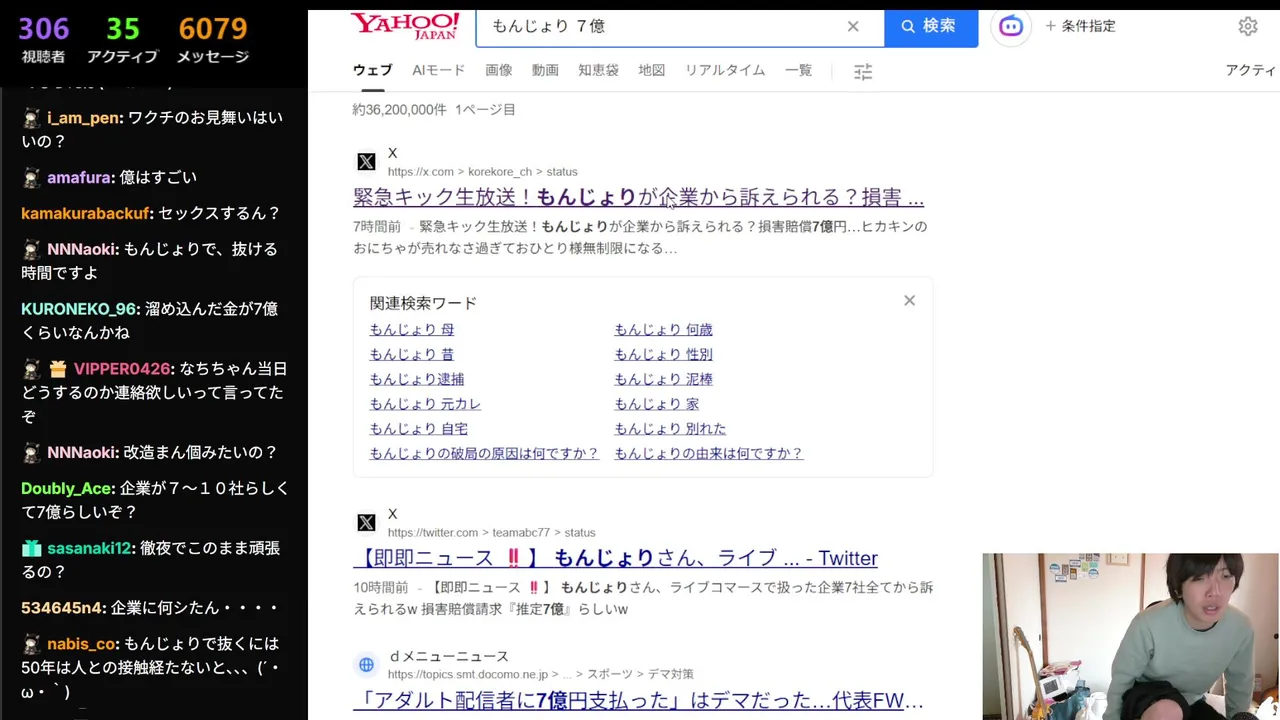
Task: Click the Yahoo! Japan logo
Action: tap(405, 24)
